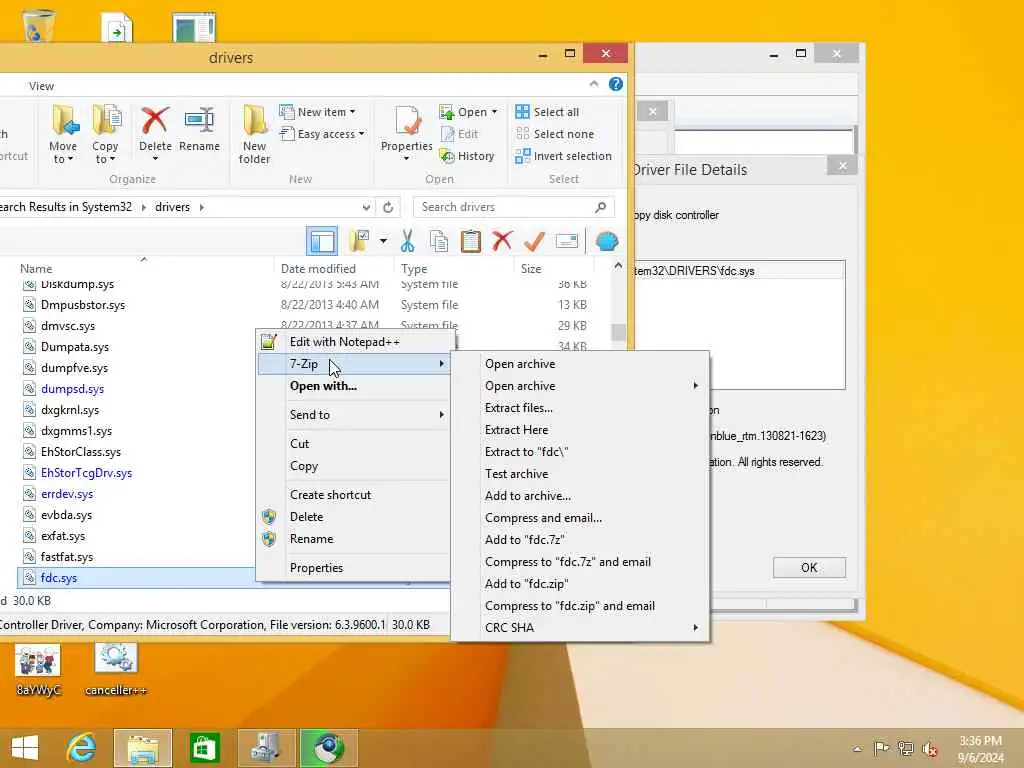Click Invert selection in the ribbon

(x=564, y=156)
